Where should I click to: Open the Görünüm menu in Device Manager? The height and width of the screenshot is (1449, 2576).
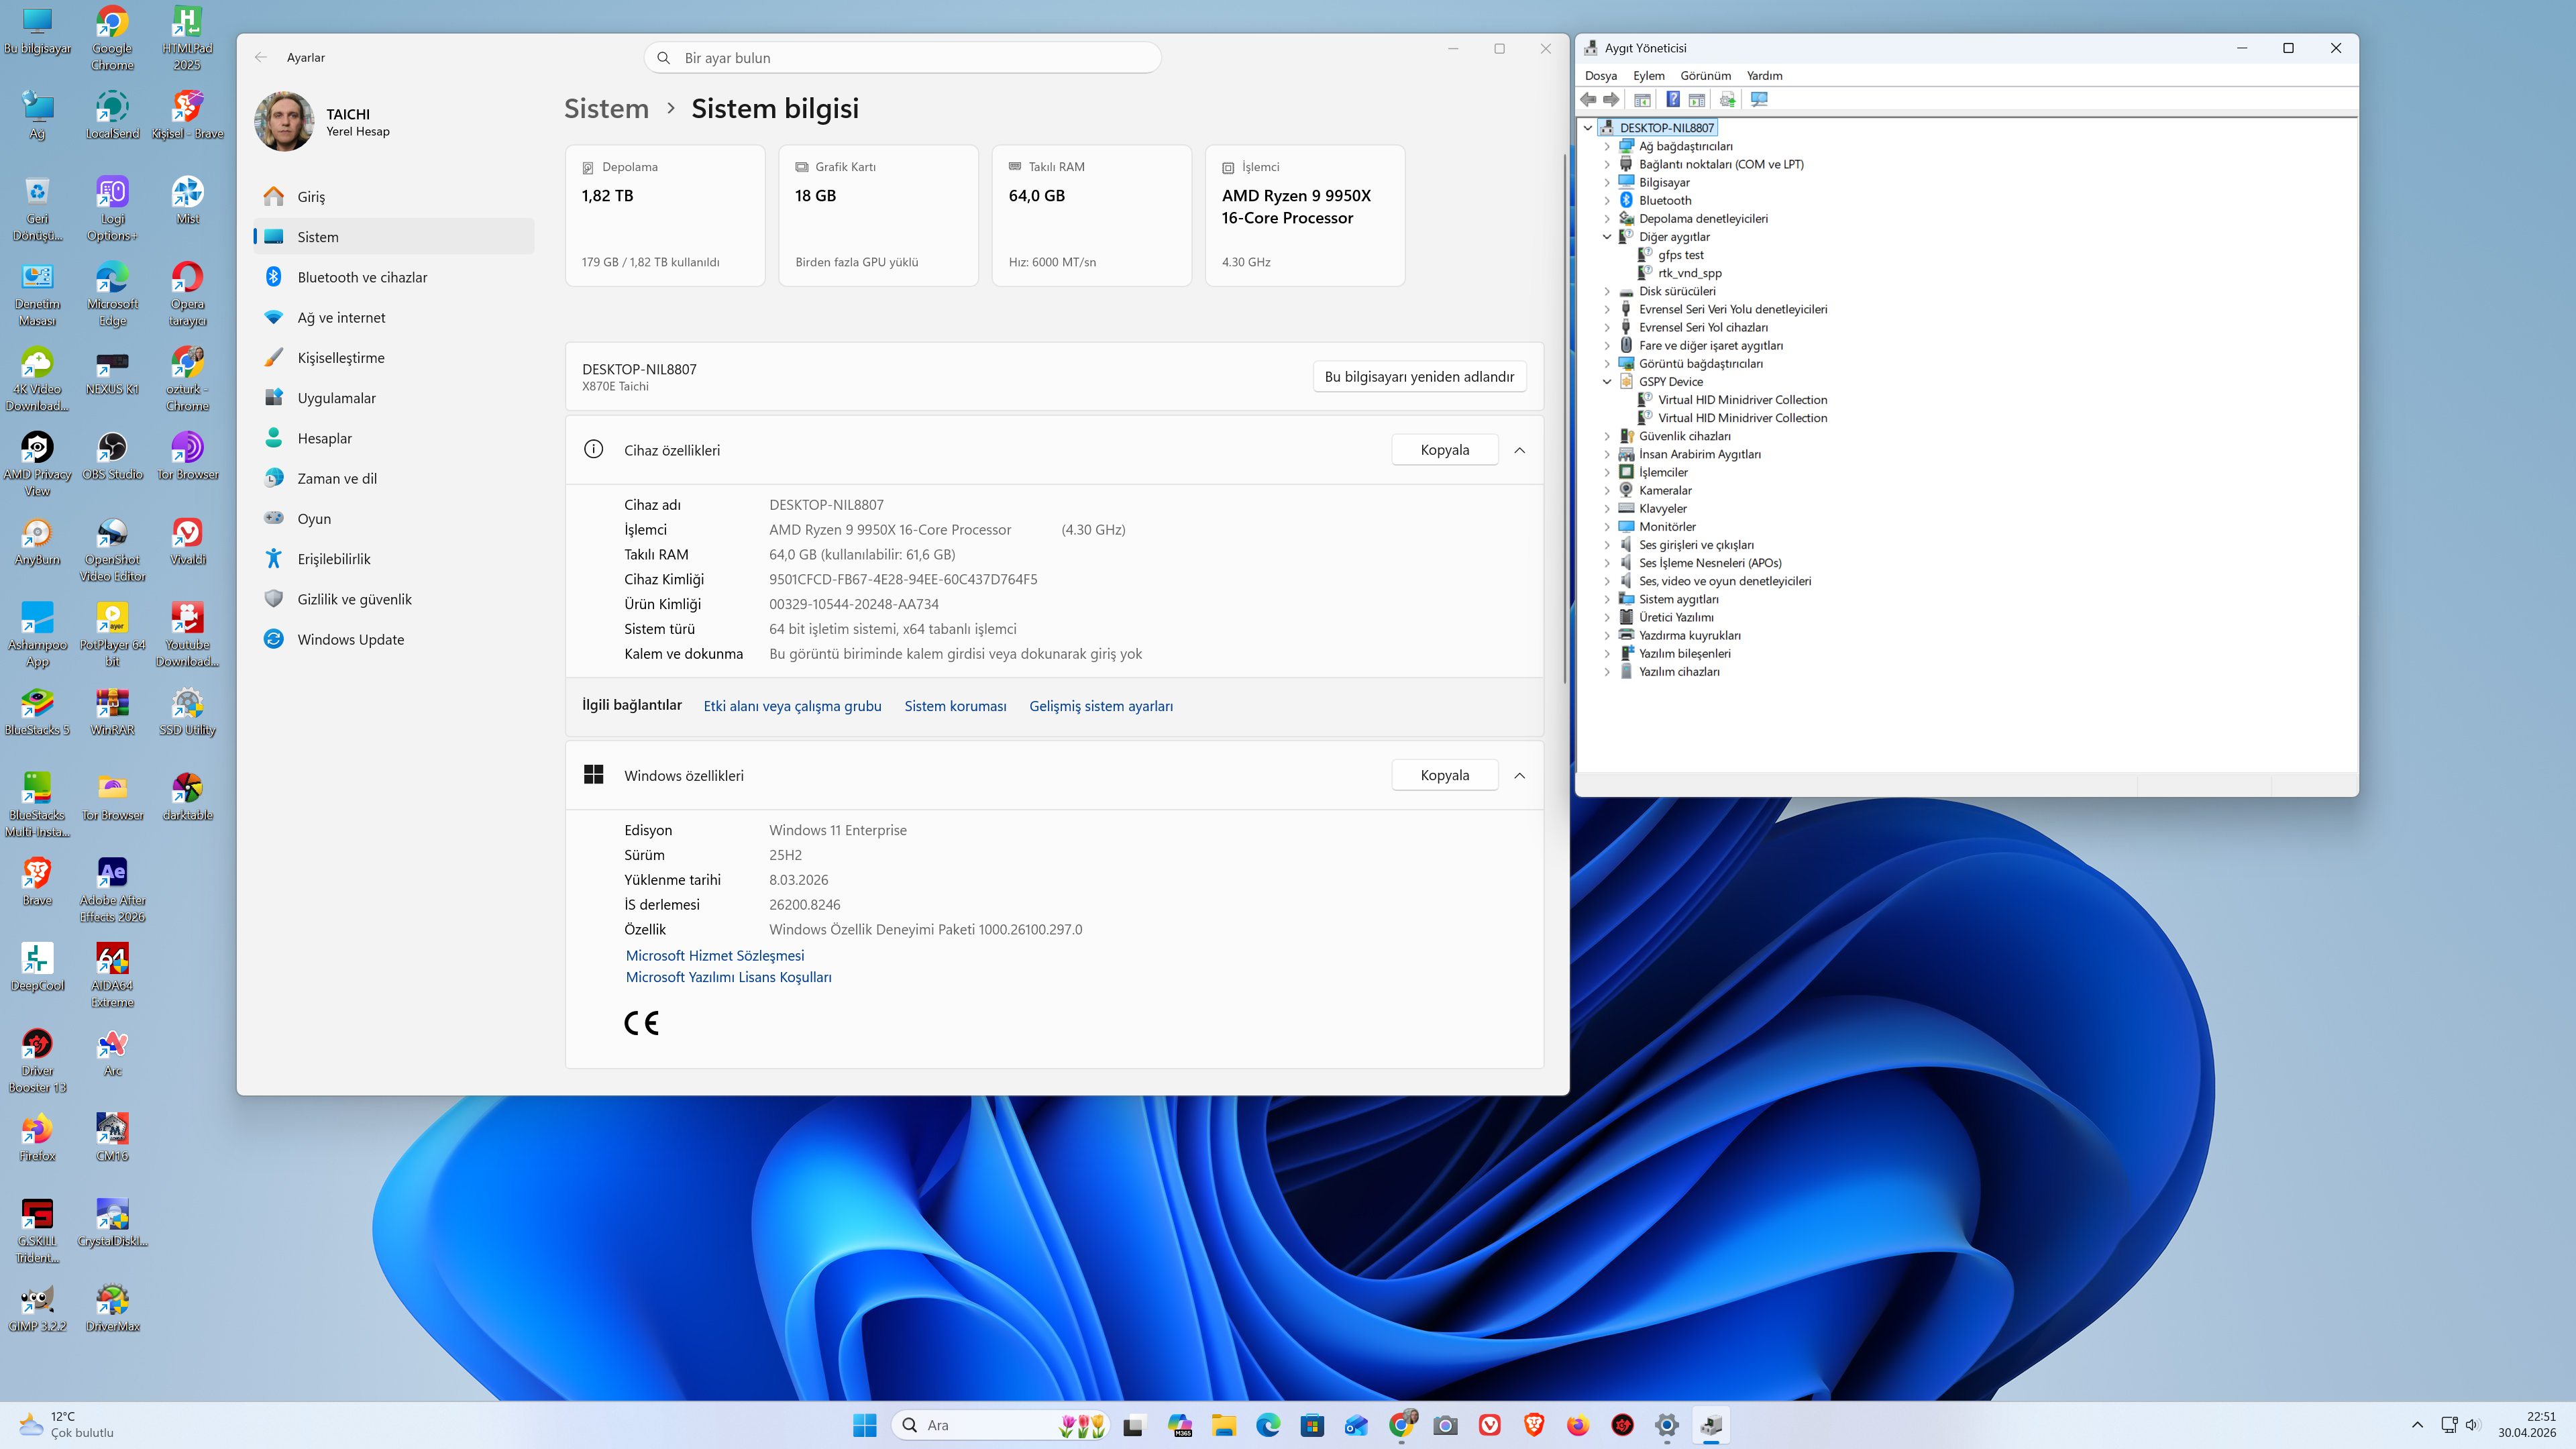pos(1705,76)
